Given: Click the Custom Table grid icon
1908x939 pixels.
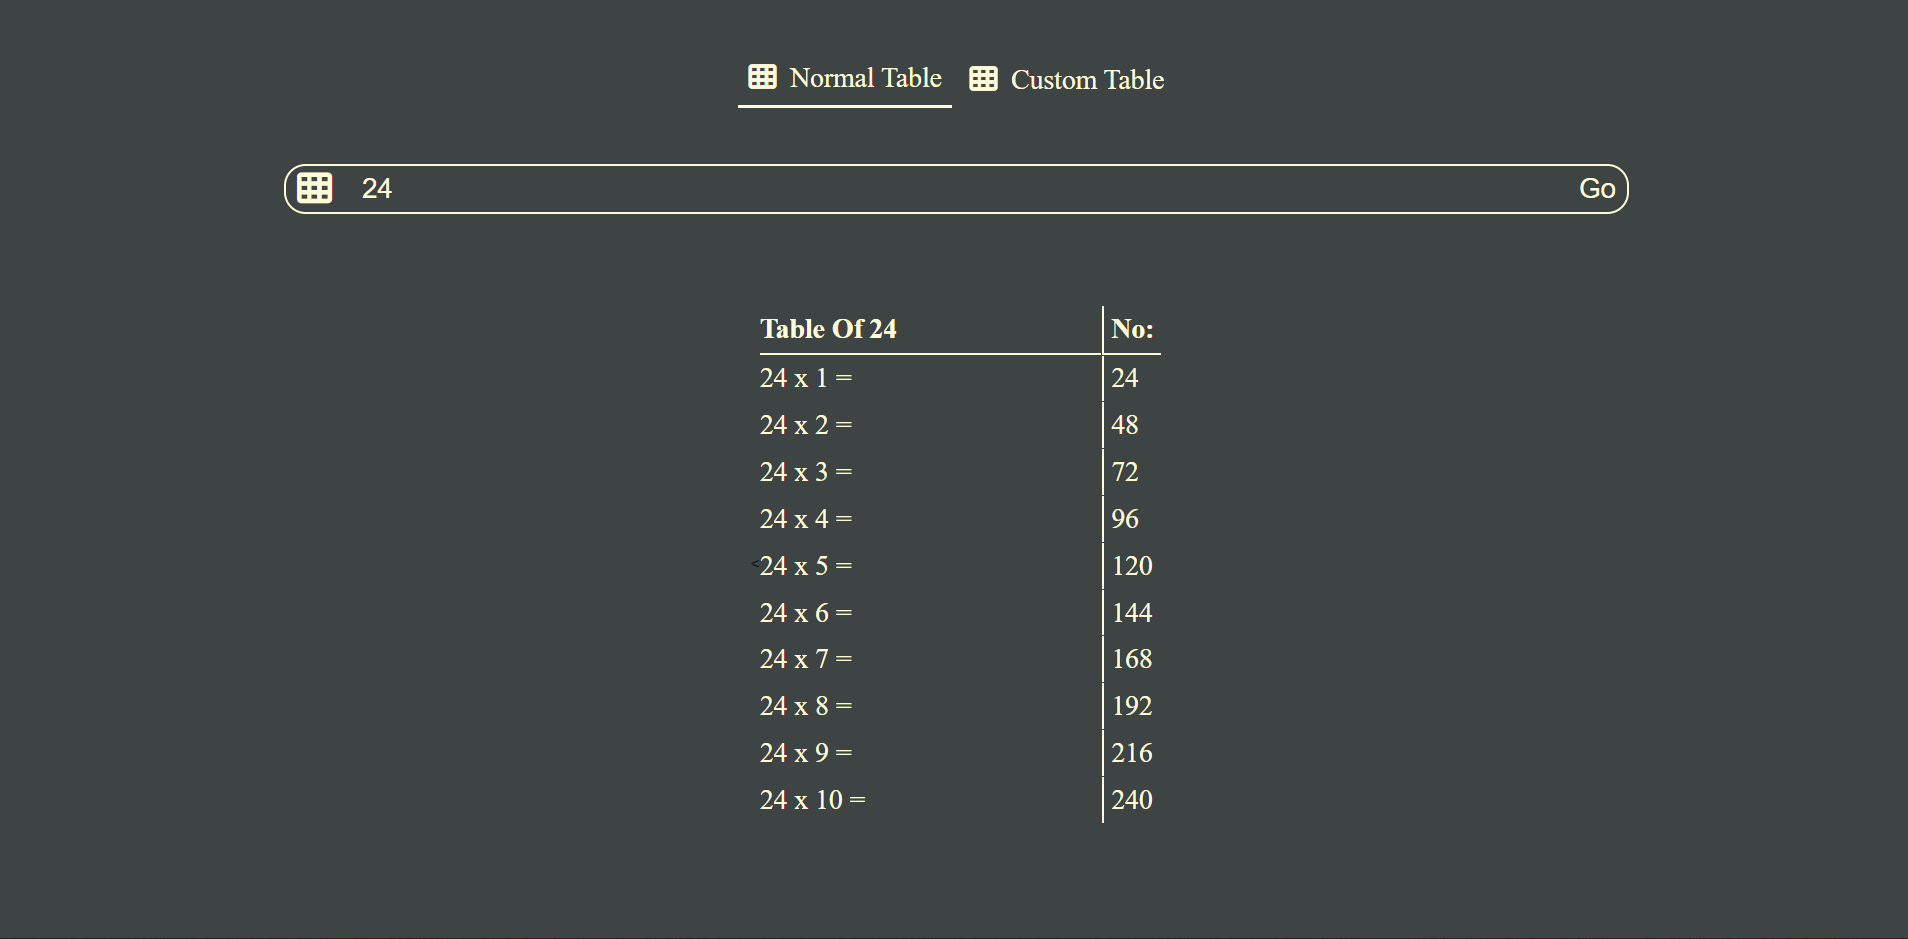Looking at the screenshot, I should tap(983, 79).
